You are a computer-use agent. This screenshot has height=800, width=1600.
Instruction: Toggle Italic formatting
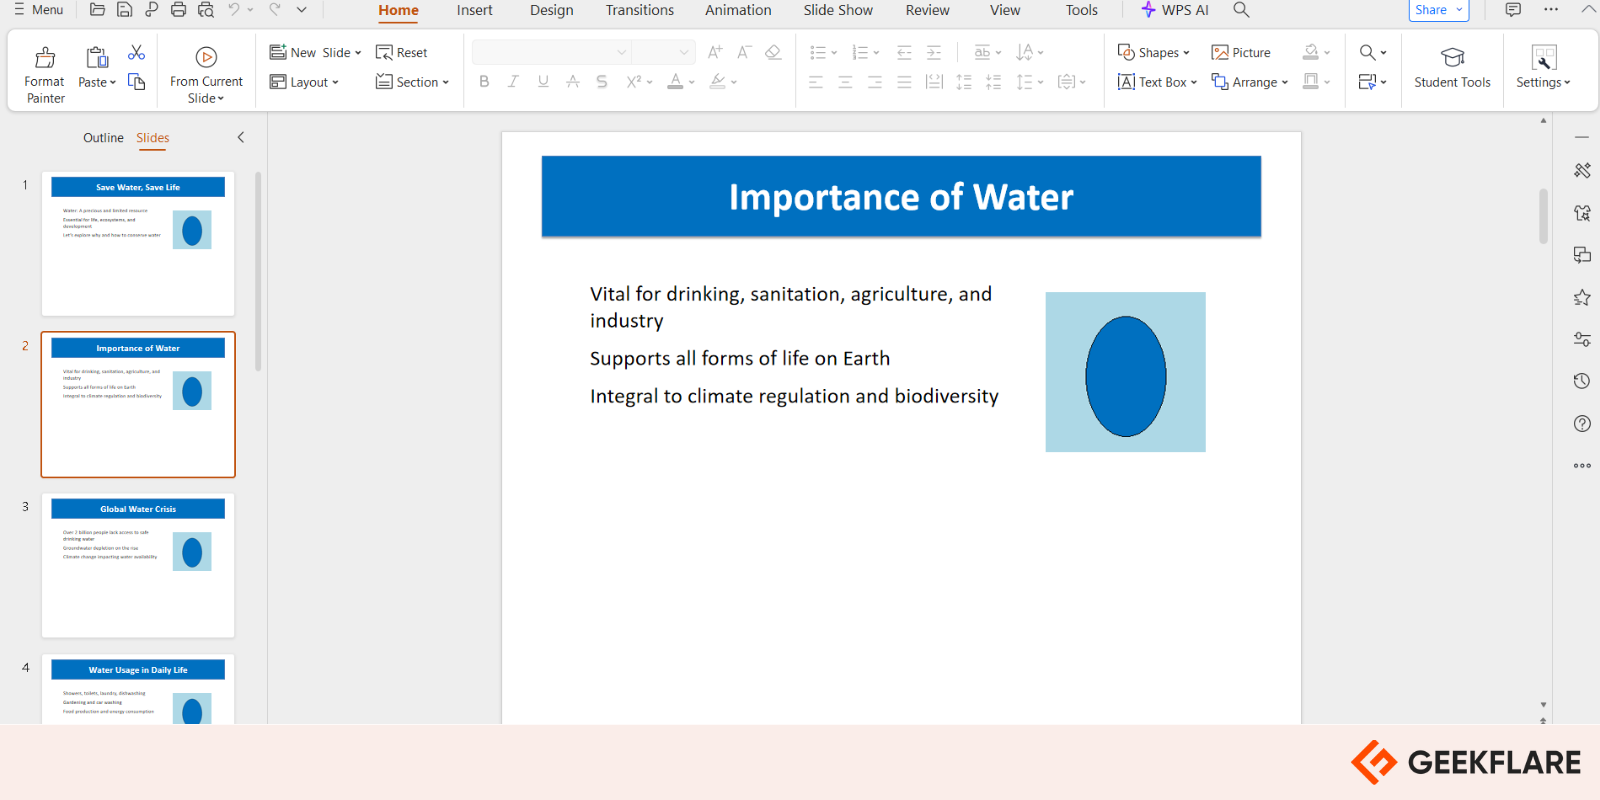point(513,82)
